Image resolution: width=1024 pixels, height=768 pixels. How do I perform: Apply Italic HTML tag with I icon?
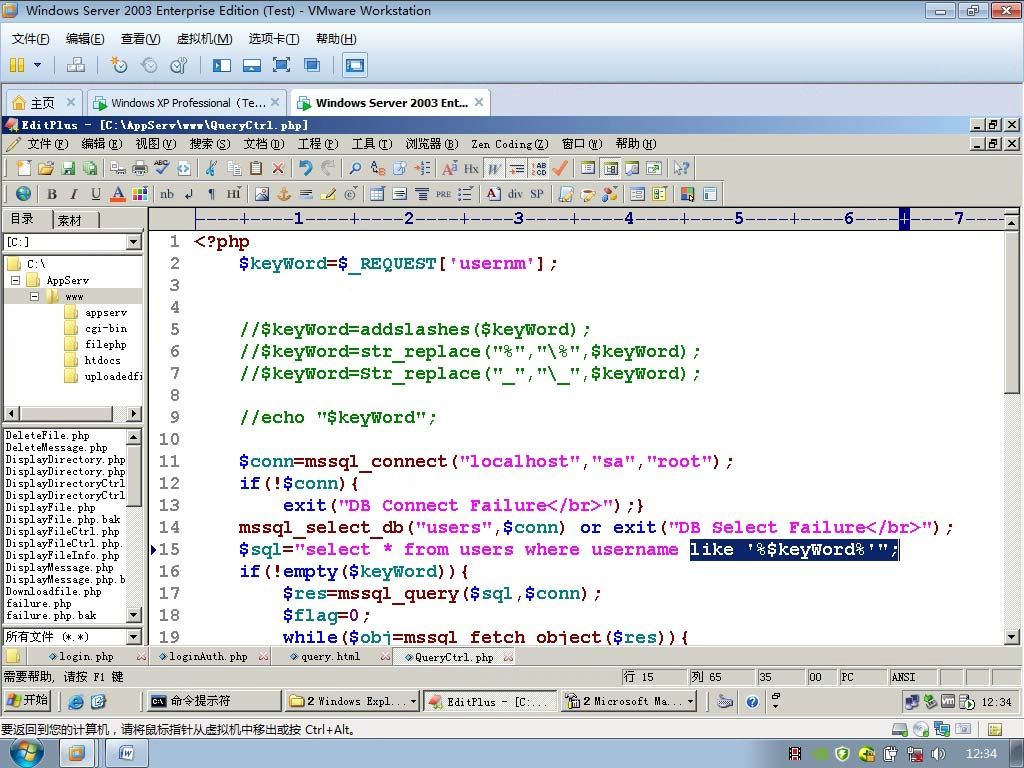[x=74, y=194]
